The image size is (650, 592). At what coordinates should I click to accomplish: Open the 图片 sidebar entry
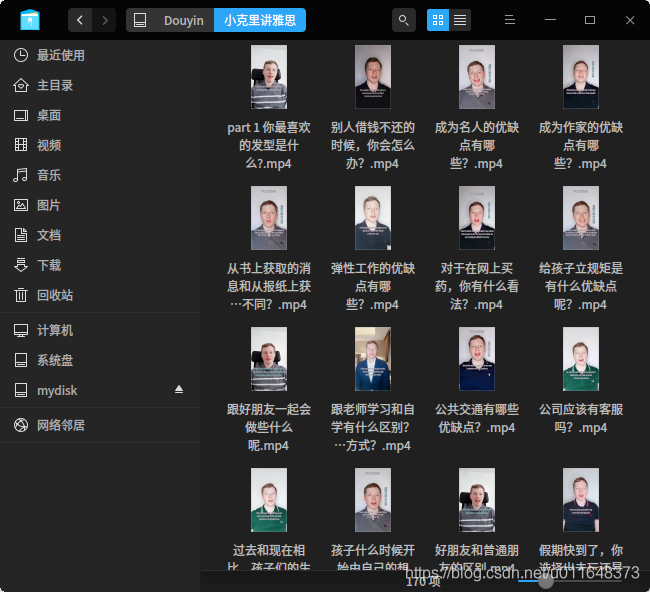(100, 205)
